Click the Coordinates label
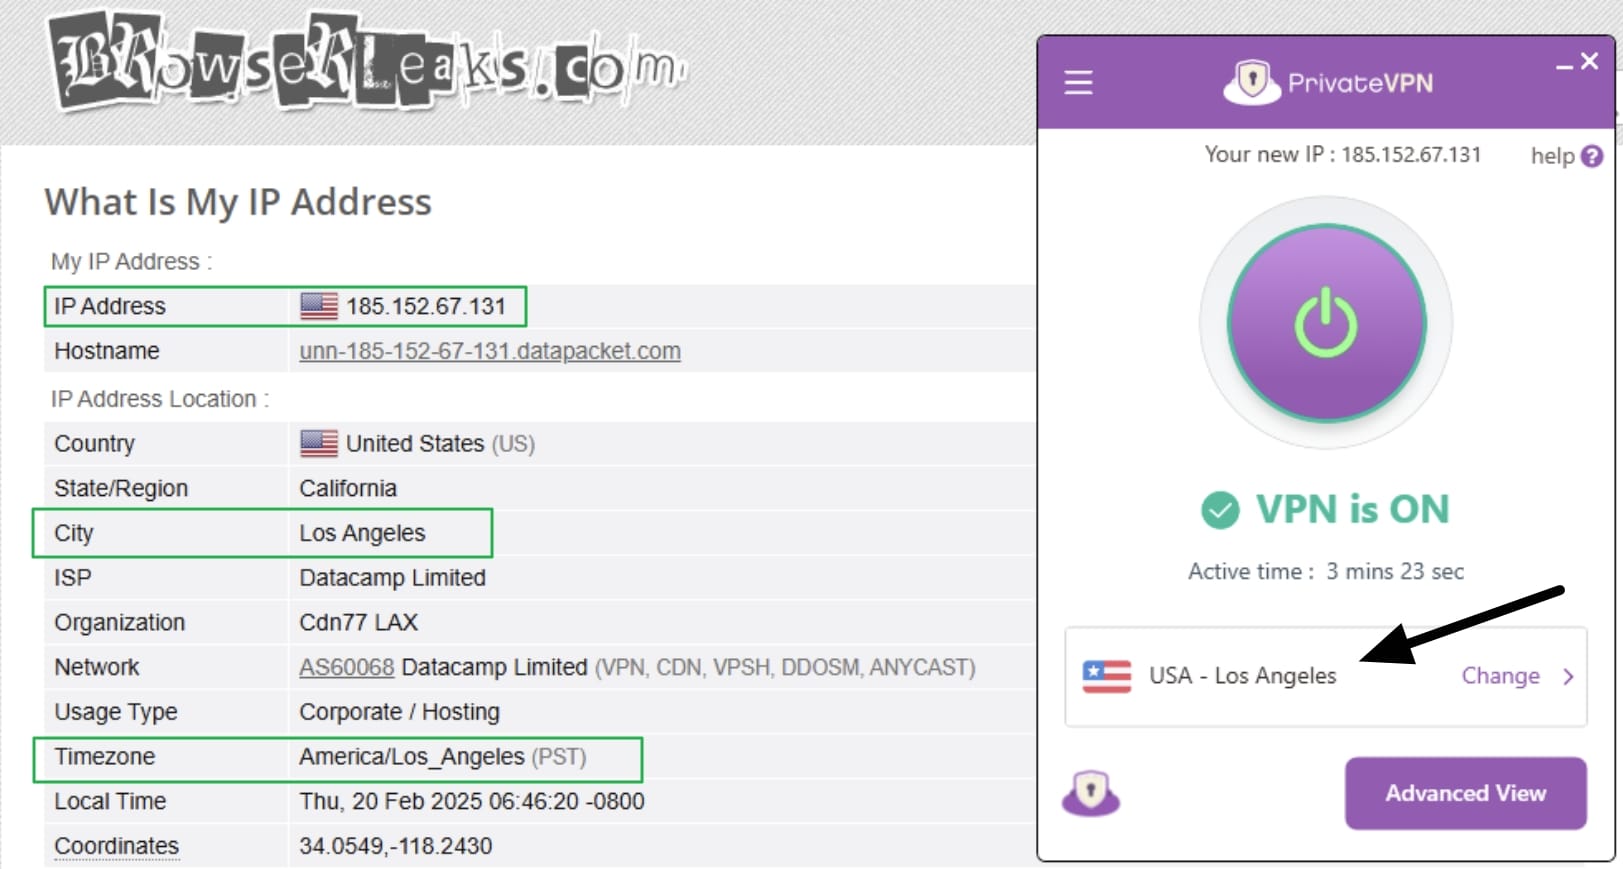 (117, 846)
